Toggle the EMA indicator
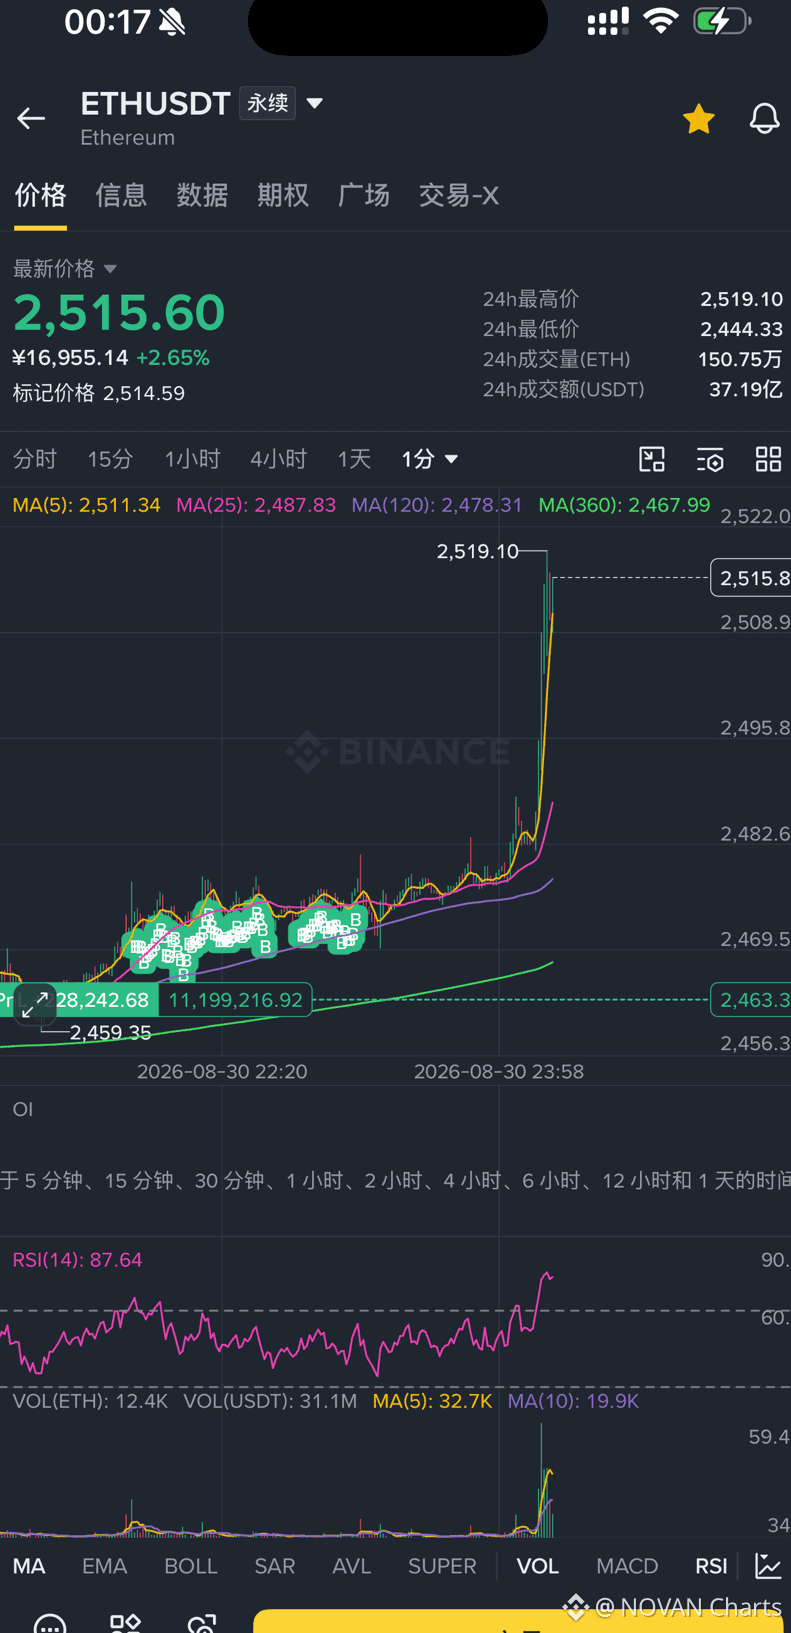The image size is (791, 1633). (x=104, y=1566)
